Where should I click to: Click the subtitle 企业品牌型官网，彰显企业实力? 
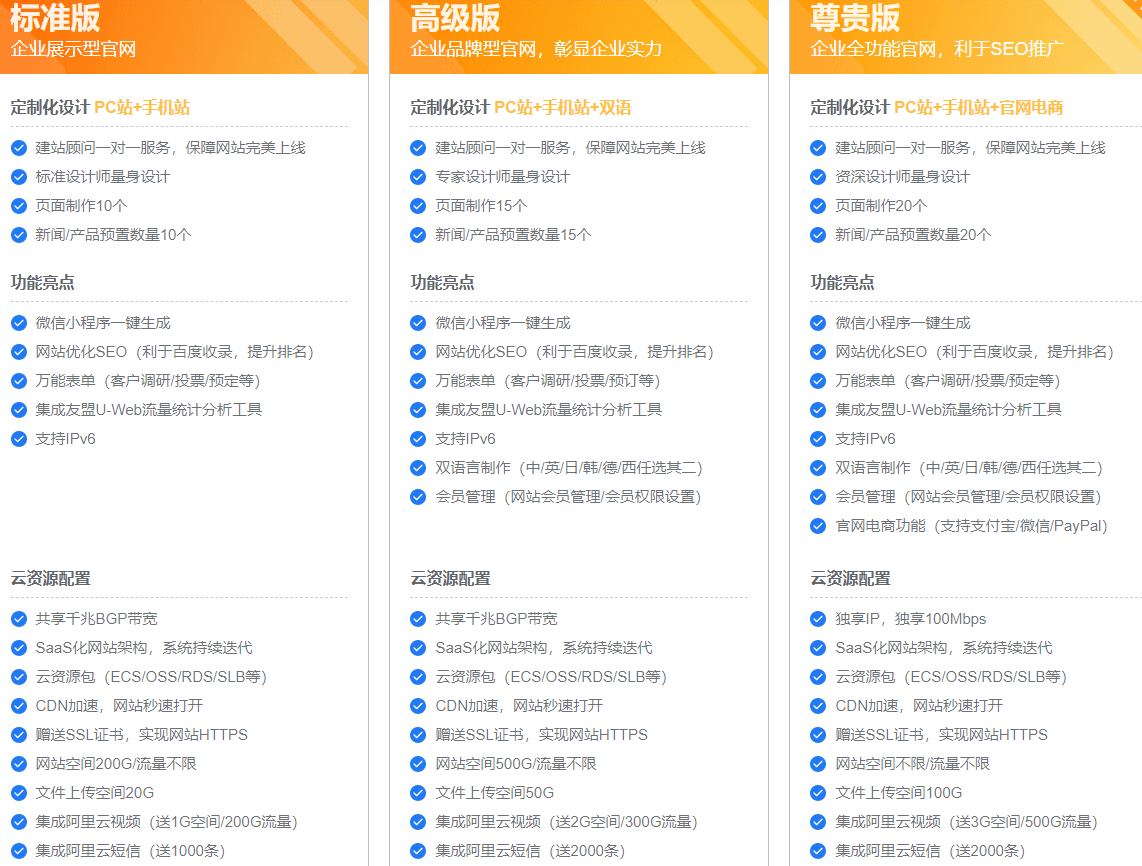coord(536,49)
